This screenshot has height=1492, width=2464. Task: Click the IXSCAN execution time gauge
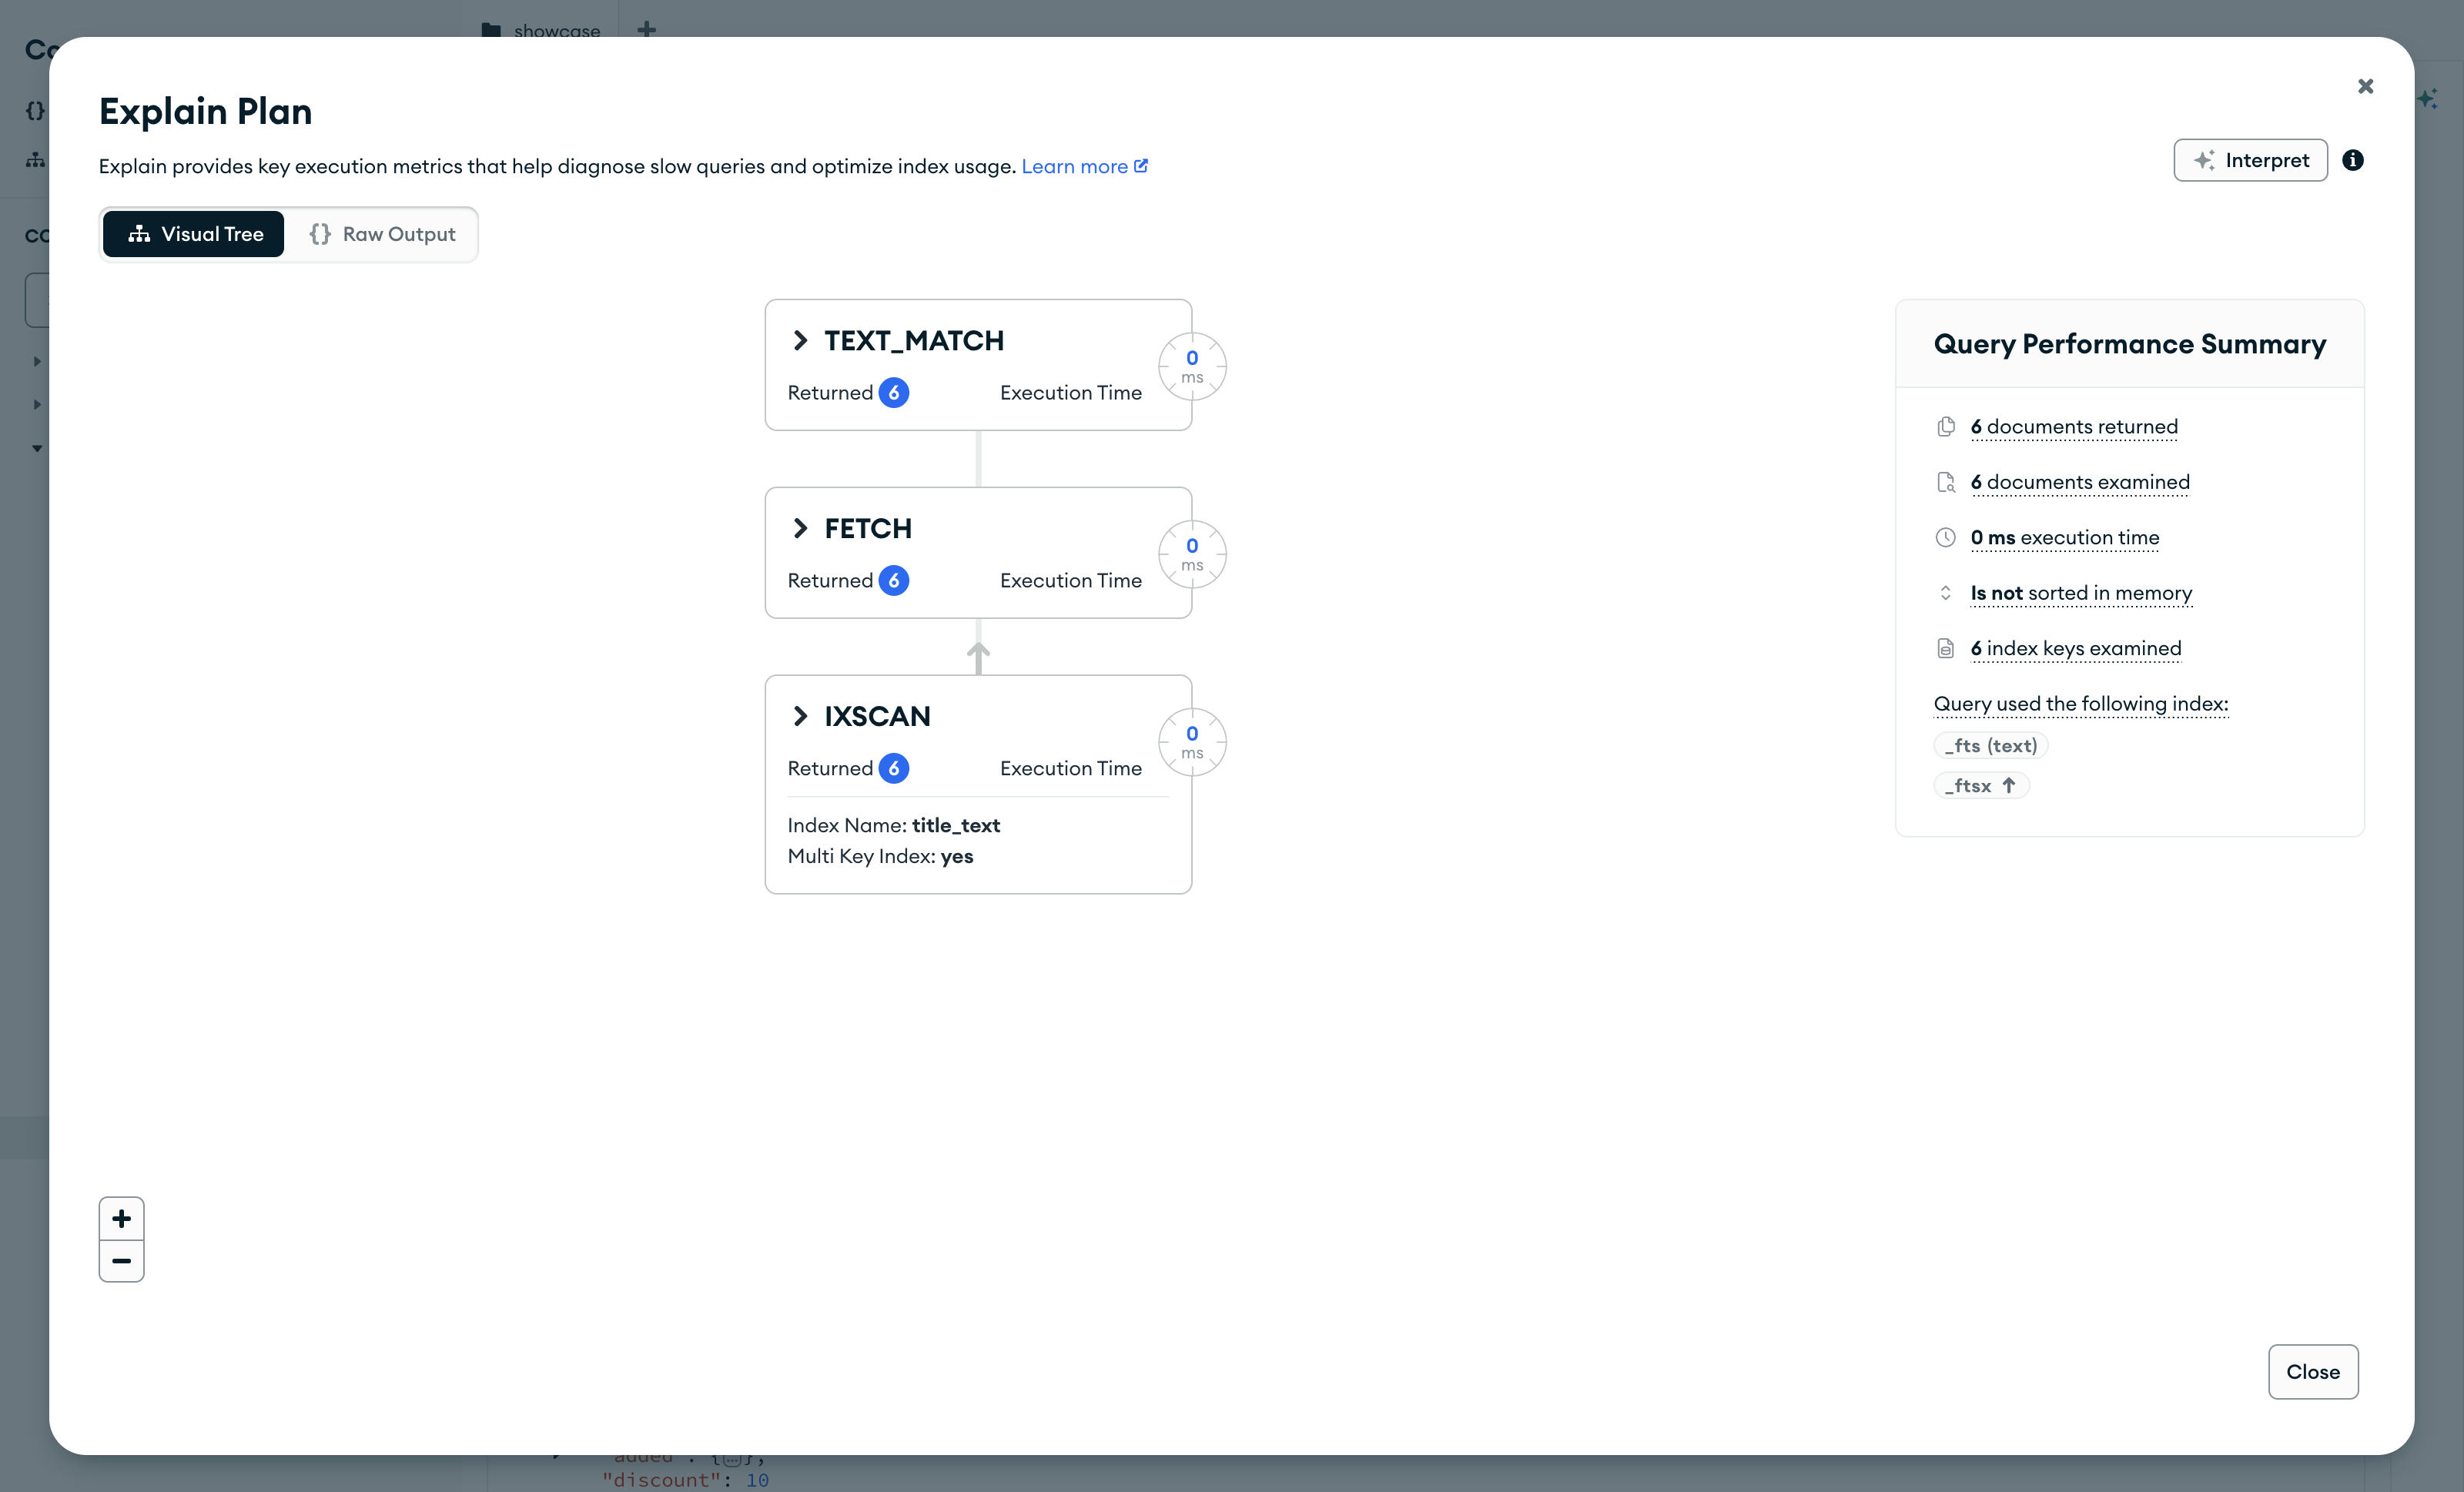tap(1192, 742)
